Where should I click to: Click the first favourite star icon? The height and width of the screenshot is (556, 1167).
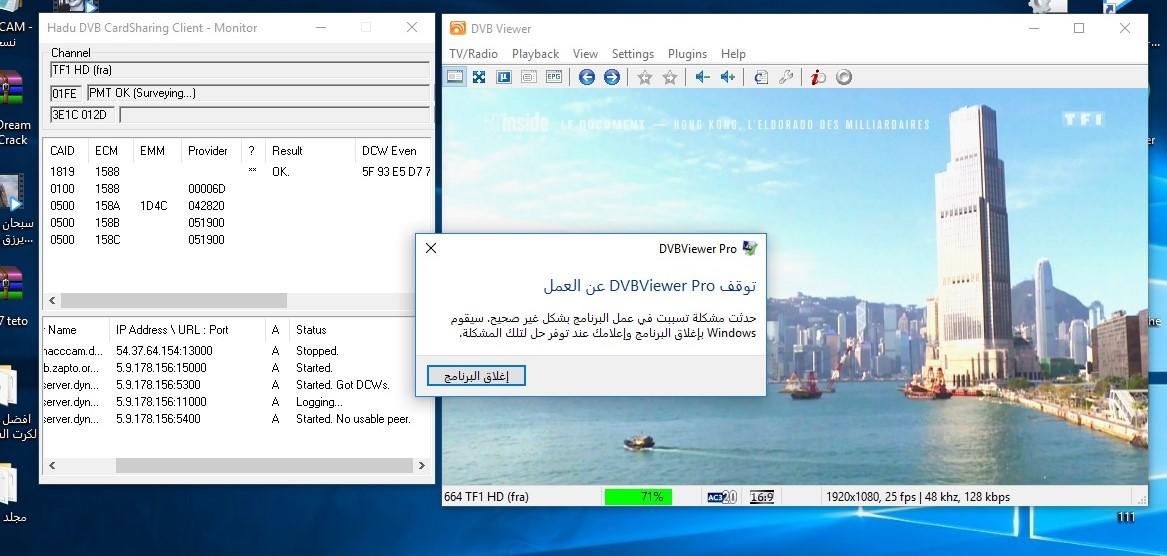(645, 77)
